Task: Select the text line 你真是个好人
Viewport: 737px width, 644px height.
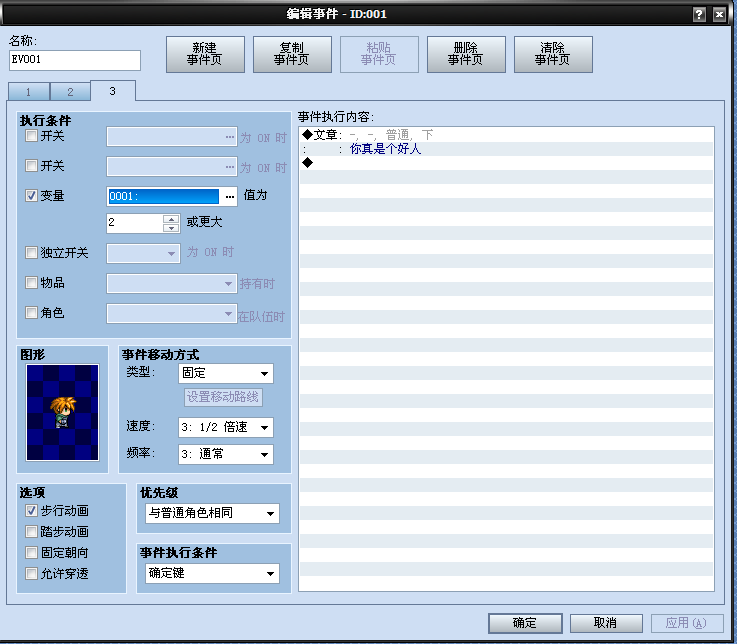Action: (506, 149)
